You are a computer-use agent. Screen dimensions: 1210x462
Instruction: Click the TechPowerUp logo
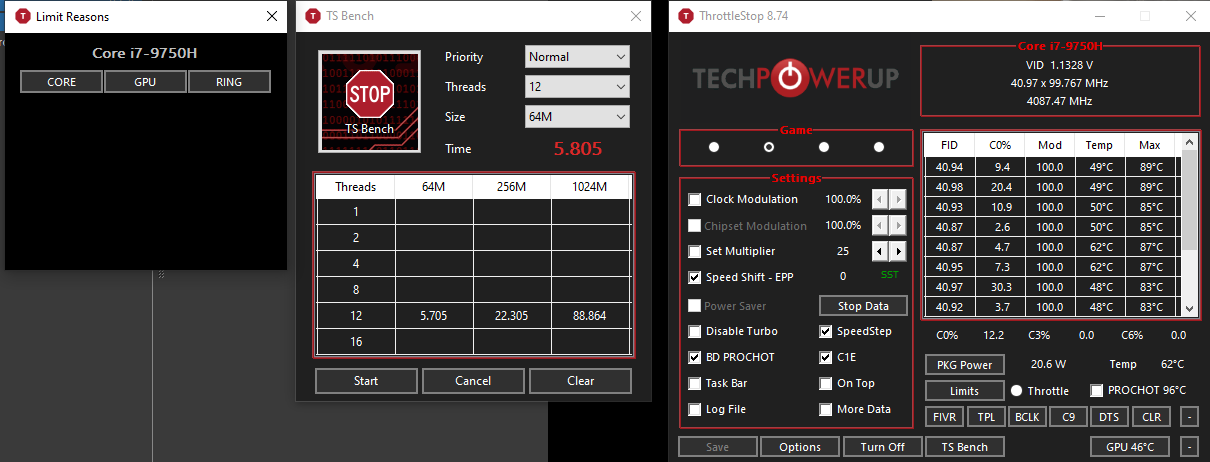click(x=796, y=78)
